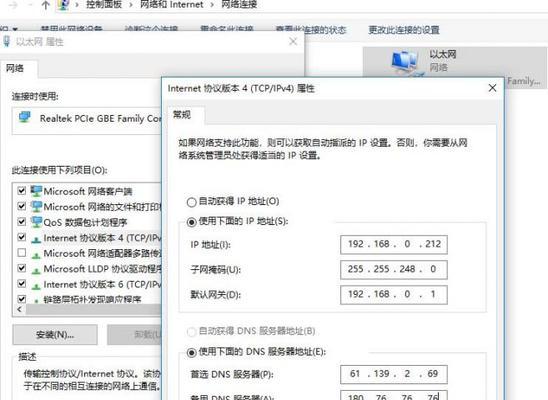Click the Realtek PCIe GBE adapter icon
This screenshot has height=400, width=548.
point(25,117)
